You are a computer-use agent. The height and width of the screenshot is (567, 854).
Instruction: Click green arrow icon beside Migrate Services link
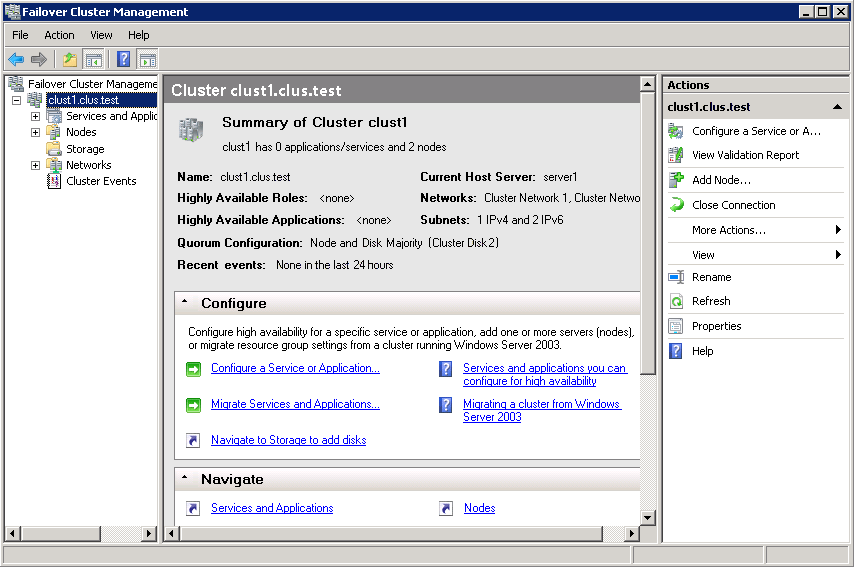tap(193, 405)
